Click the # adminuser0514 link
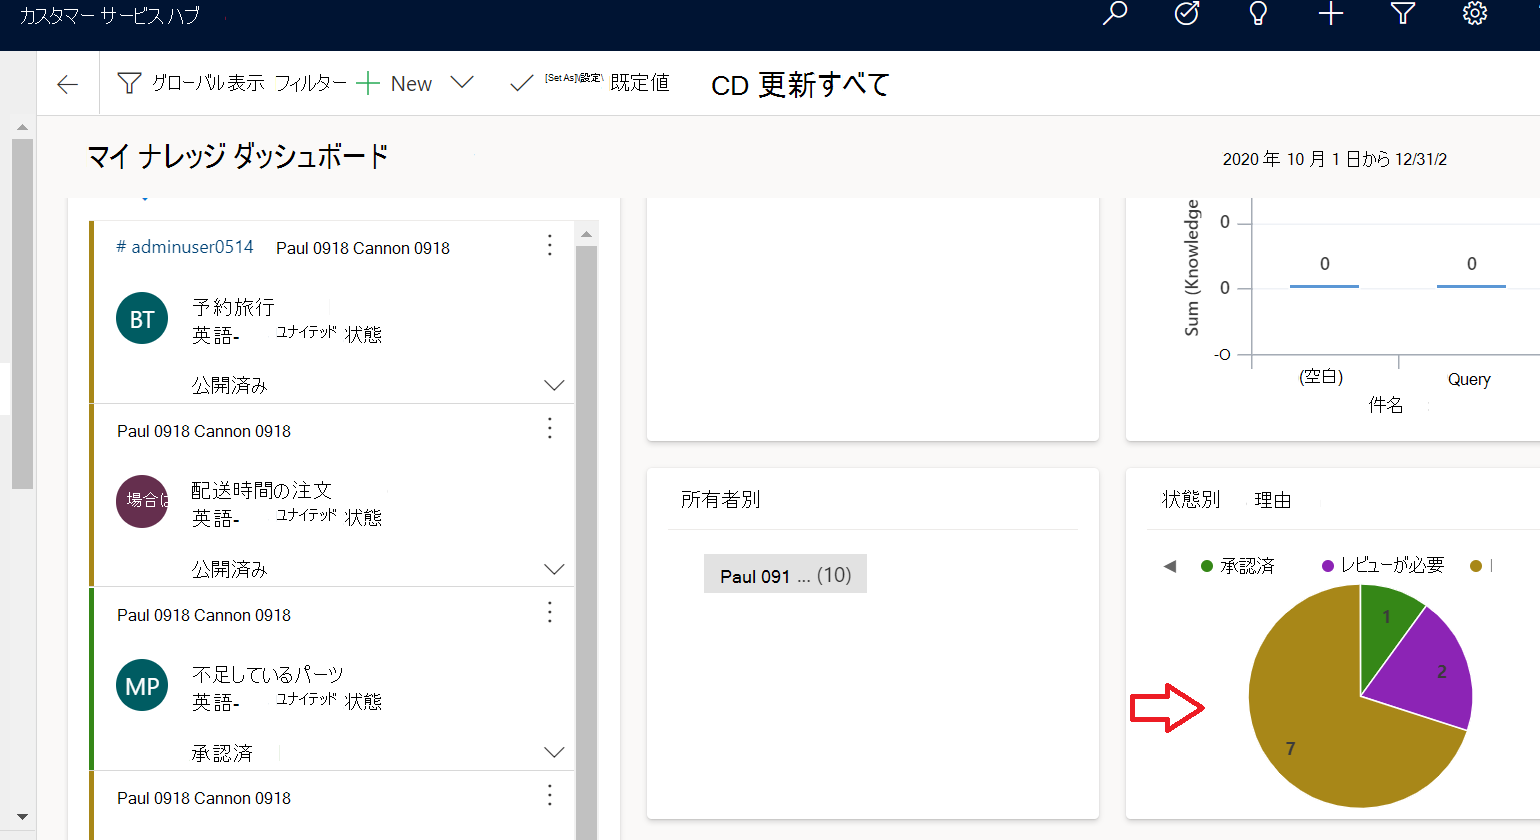 coord(185,247)
